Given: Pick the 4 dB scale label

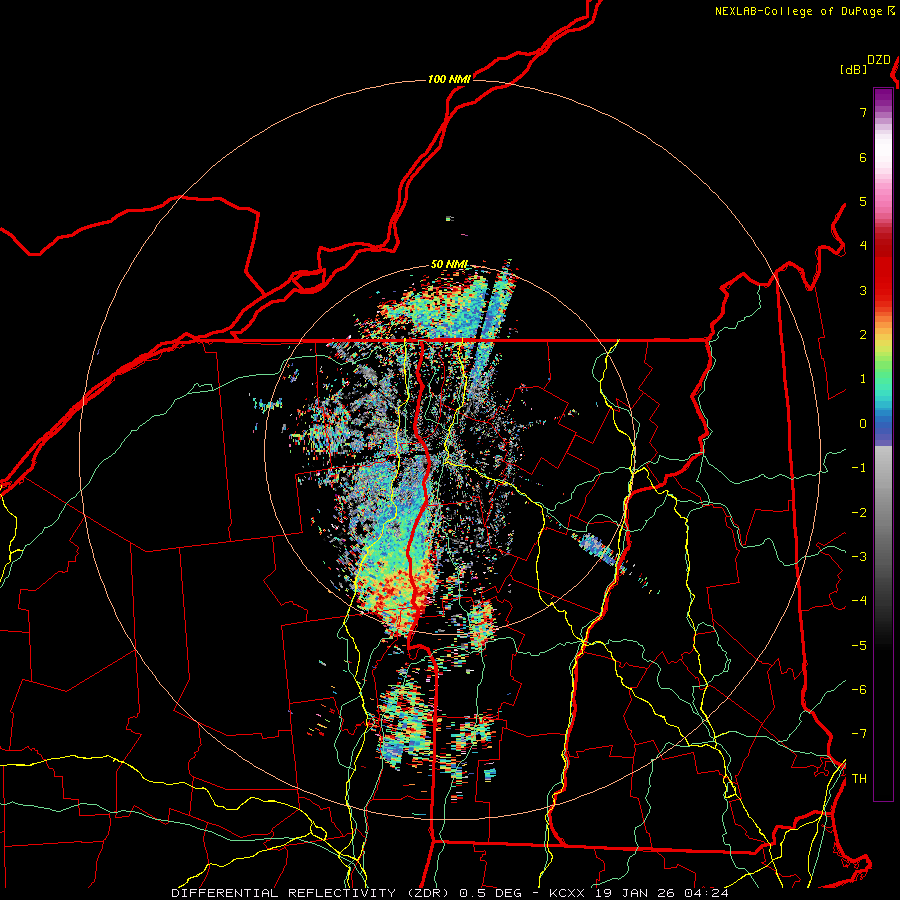Looking at the screenshot, I should tap(863, 246).
